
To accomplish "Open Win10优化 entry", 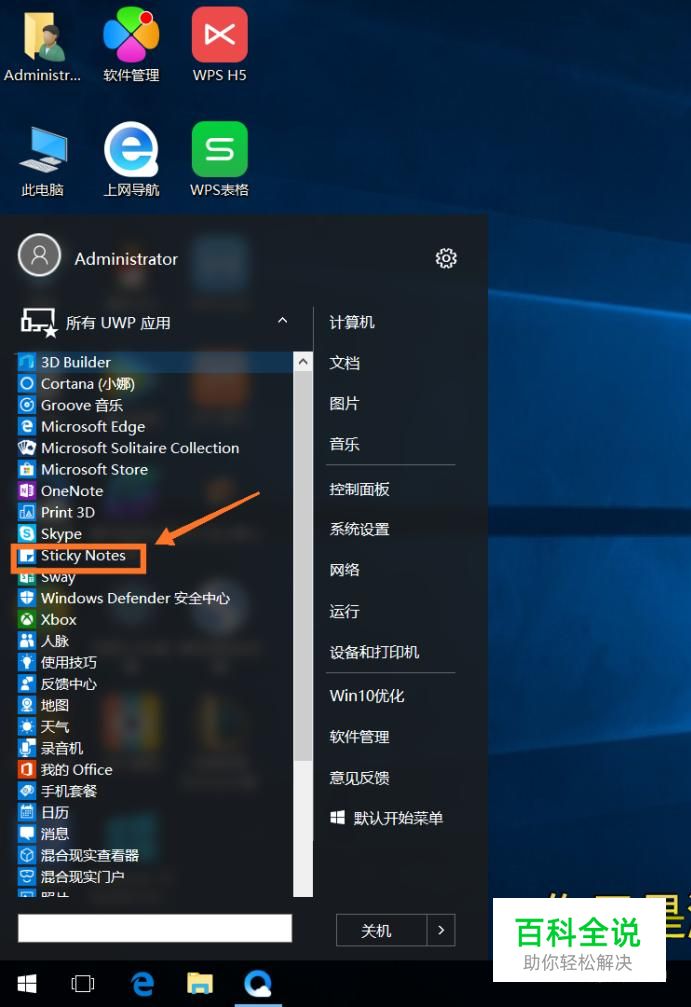I will coord(367,696).
